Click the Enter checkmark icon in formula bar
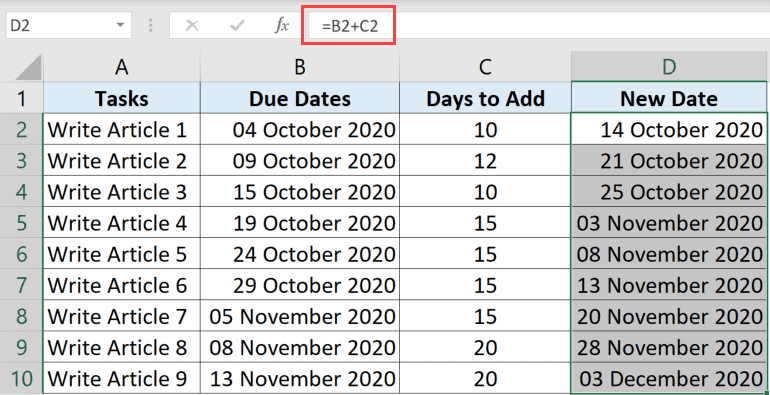The height and width of the screenshot is (395, 770). 237,26
